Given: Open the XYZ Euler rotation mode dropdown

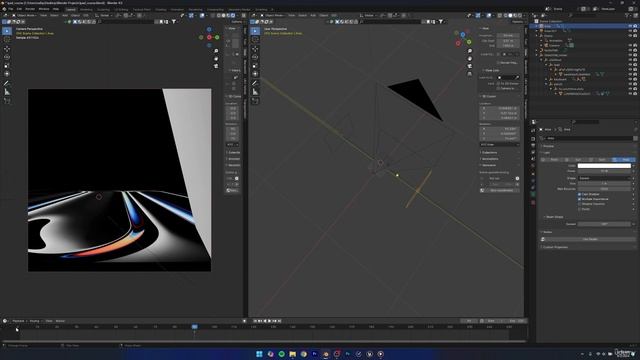Looking at the screenshot, I should pos(500,144).
